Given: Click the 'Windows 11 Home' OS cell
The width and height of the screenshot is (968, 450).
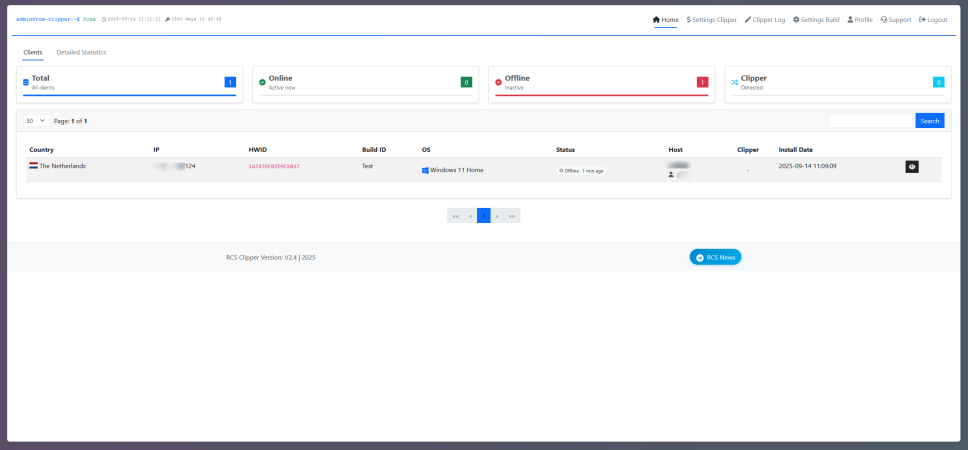Looking at the screenshot, I should [457, 170].
